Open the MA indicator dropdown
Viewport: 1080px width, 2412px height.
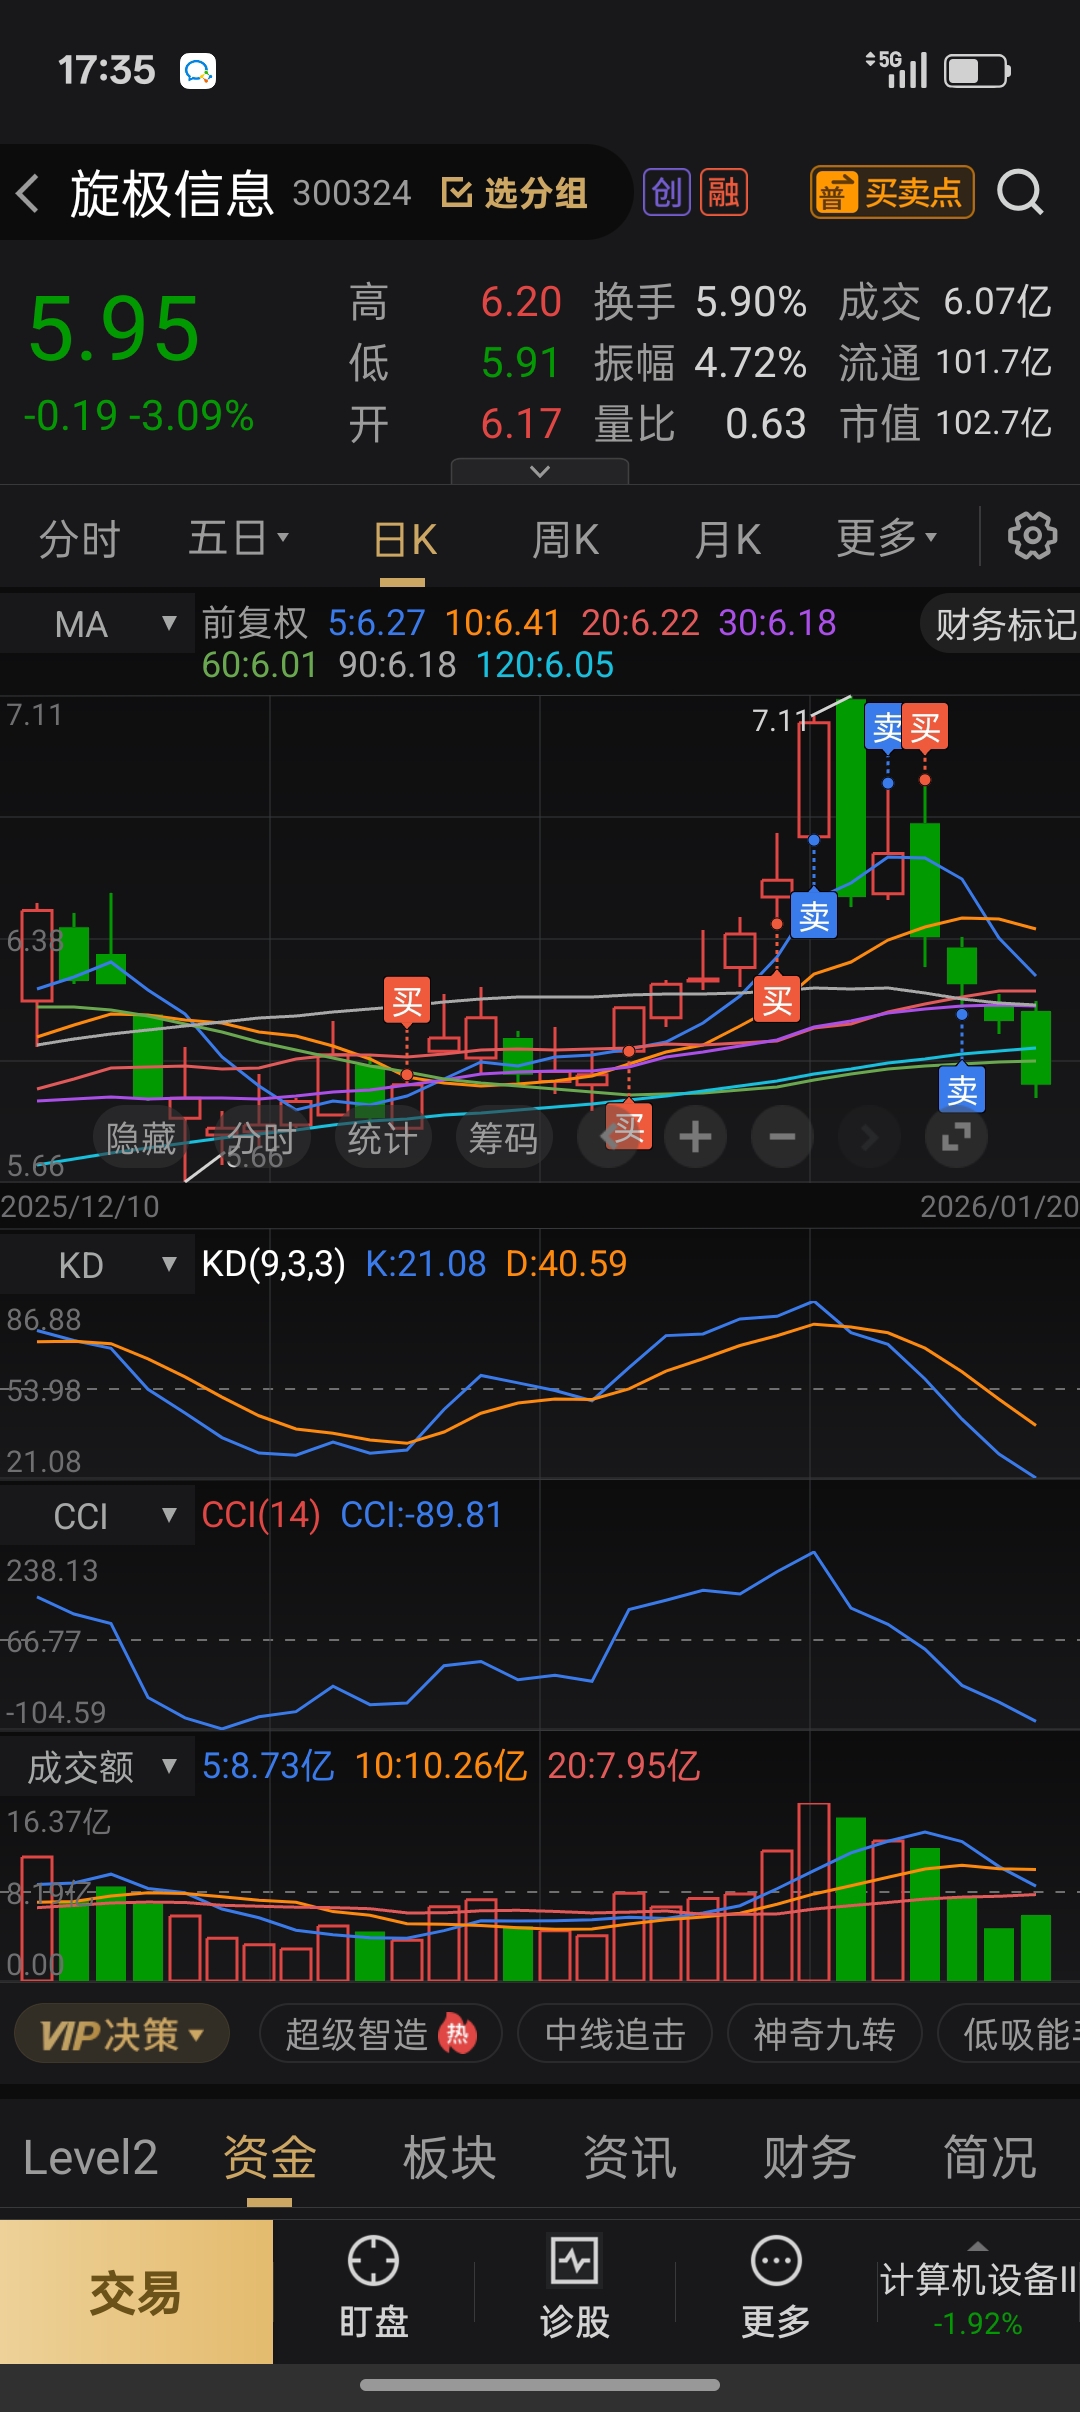[x=97, y=624]
